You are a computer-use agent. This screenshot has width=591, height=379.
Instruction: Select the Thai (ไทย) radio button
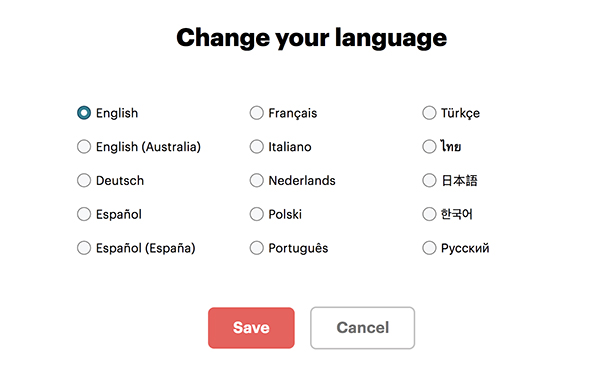click(429, 147)
